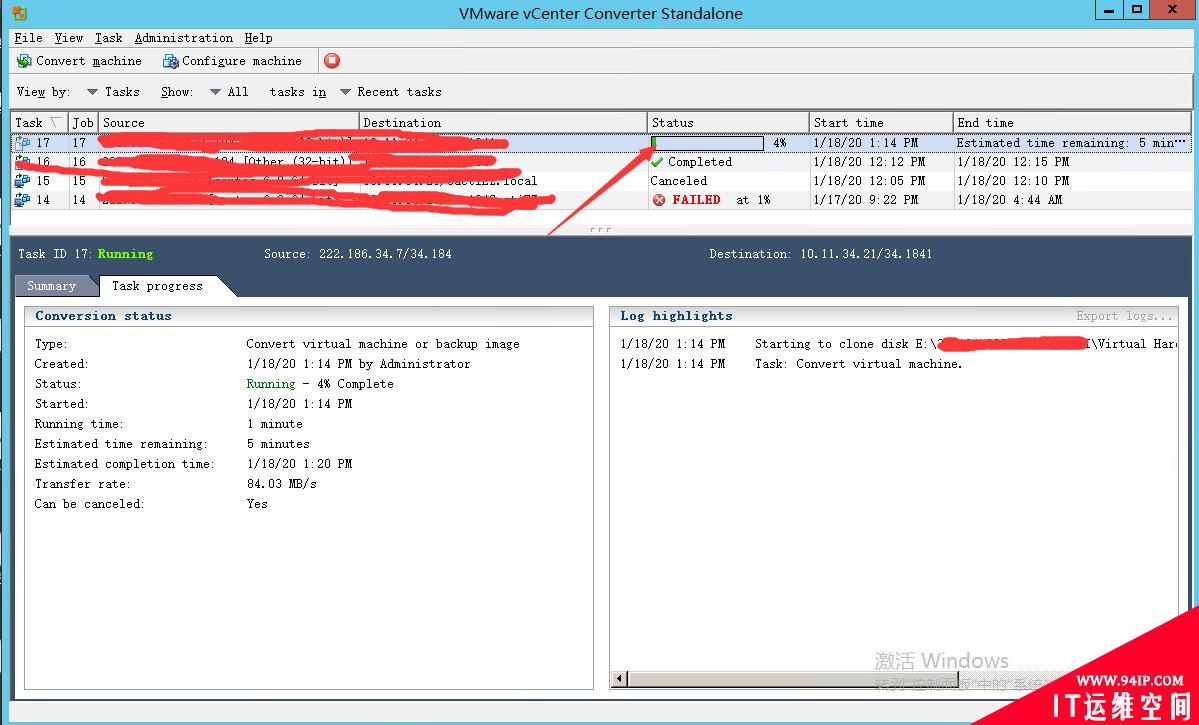
Task: Click the log scrollbar left arrow
Action: click(620, 679)
